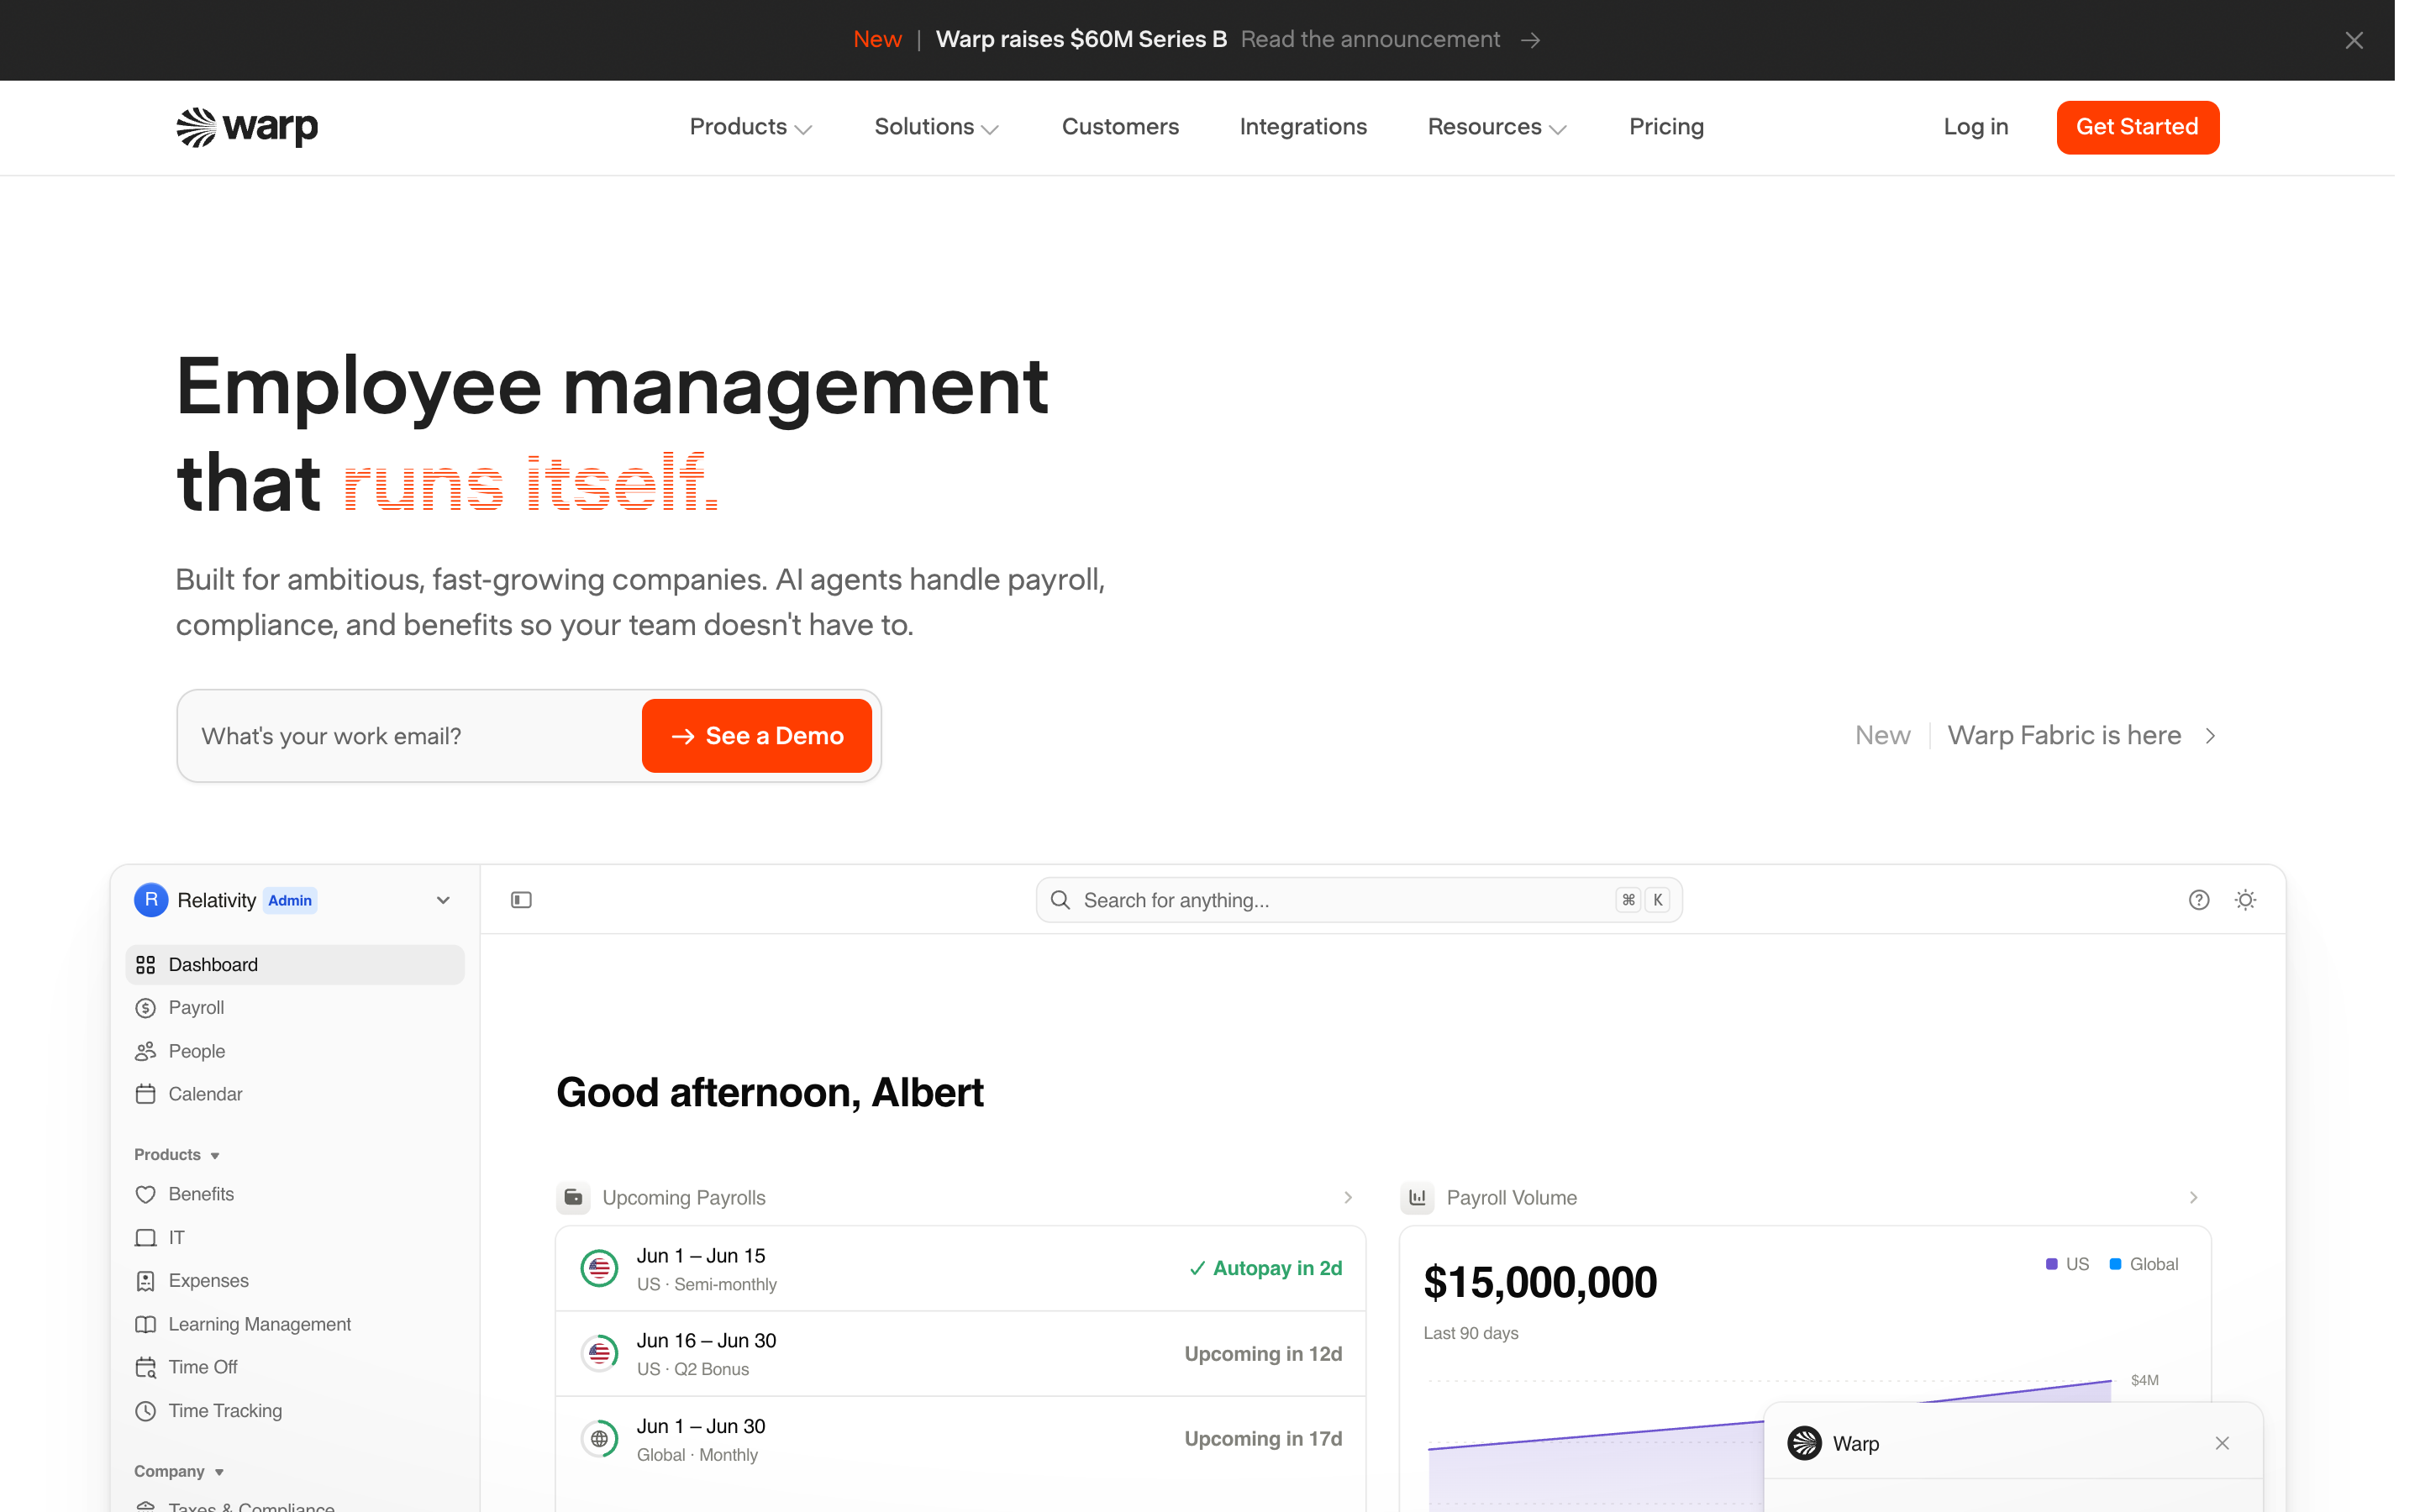Open Time Off in the sidebar

295,1367
